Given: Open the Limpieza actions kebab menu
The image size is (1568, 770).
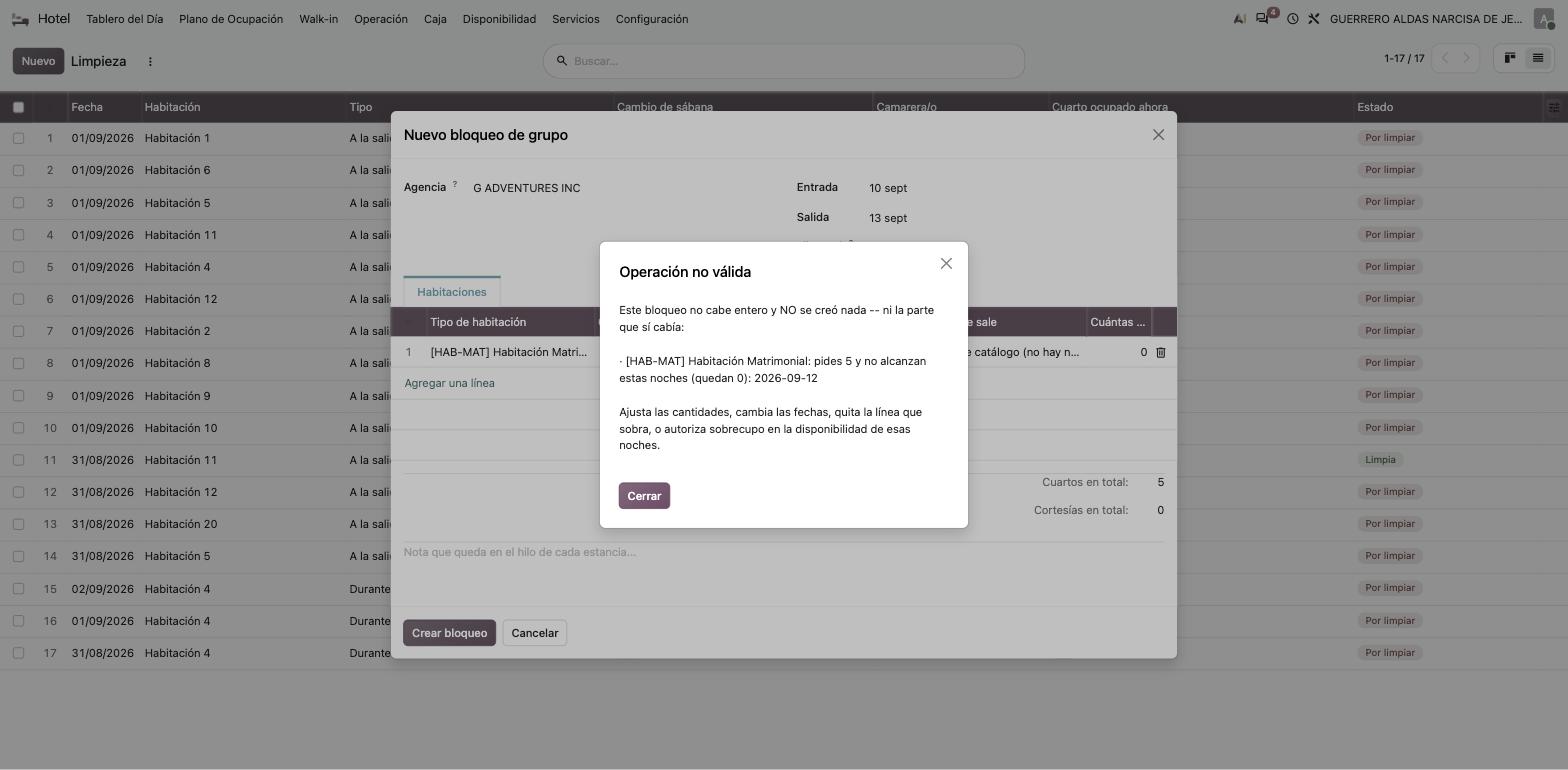Looking at the screenshot, I should [x=150, y=61].
